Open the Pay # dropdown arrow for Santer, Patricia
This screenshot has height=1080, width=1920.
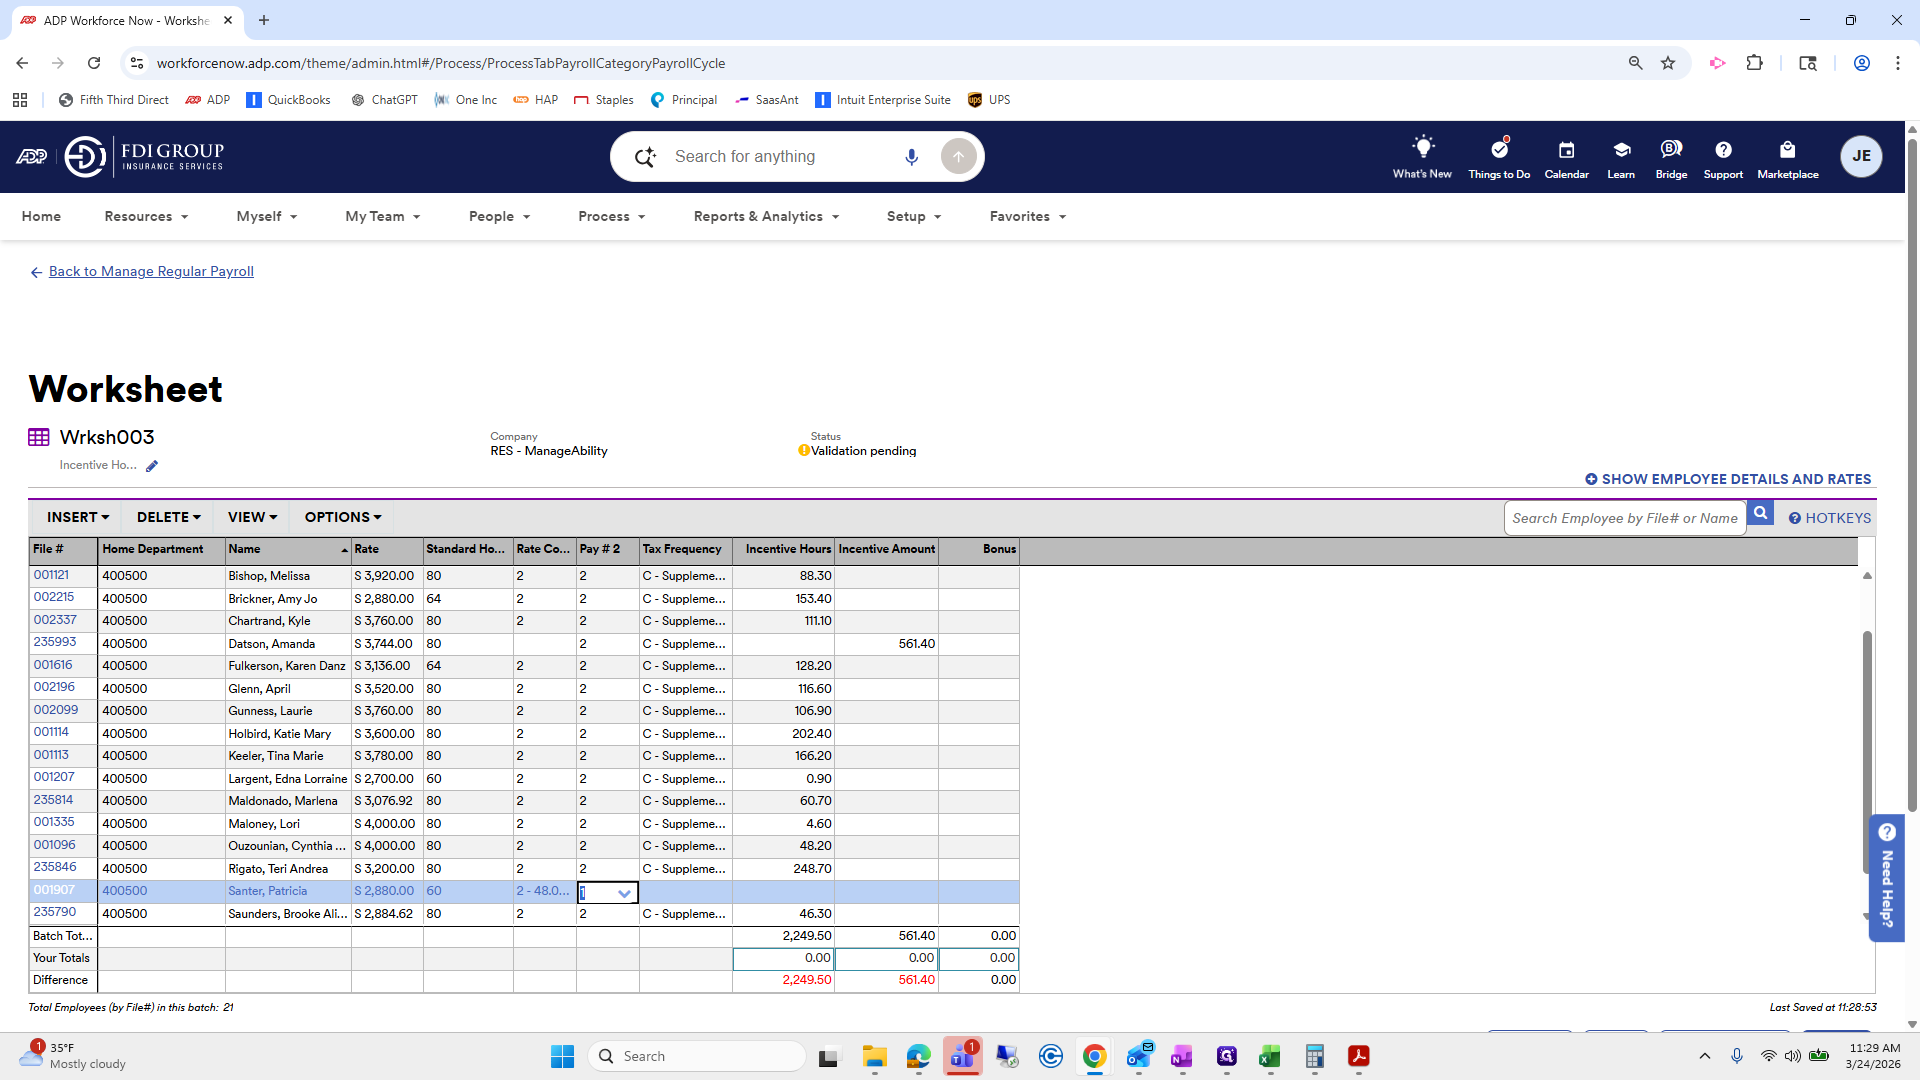click(x=624, y=893)
